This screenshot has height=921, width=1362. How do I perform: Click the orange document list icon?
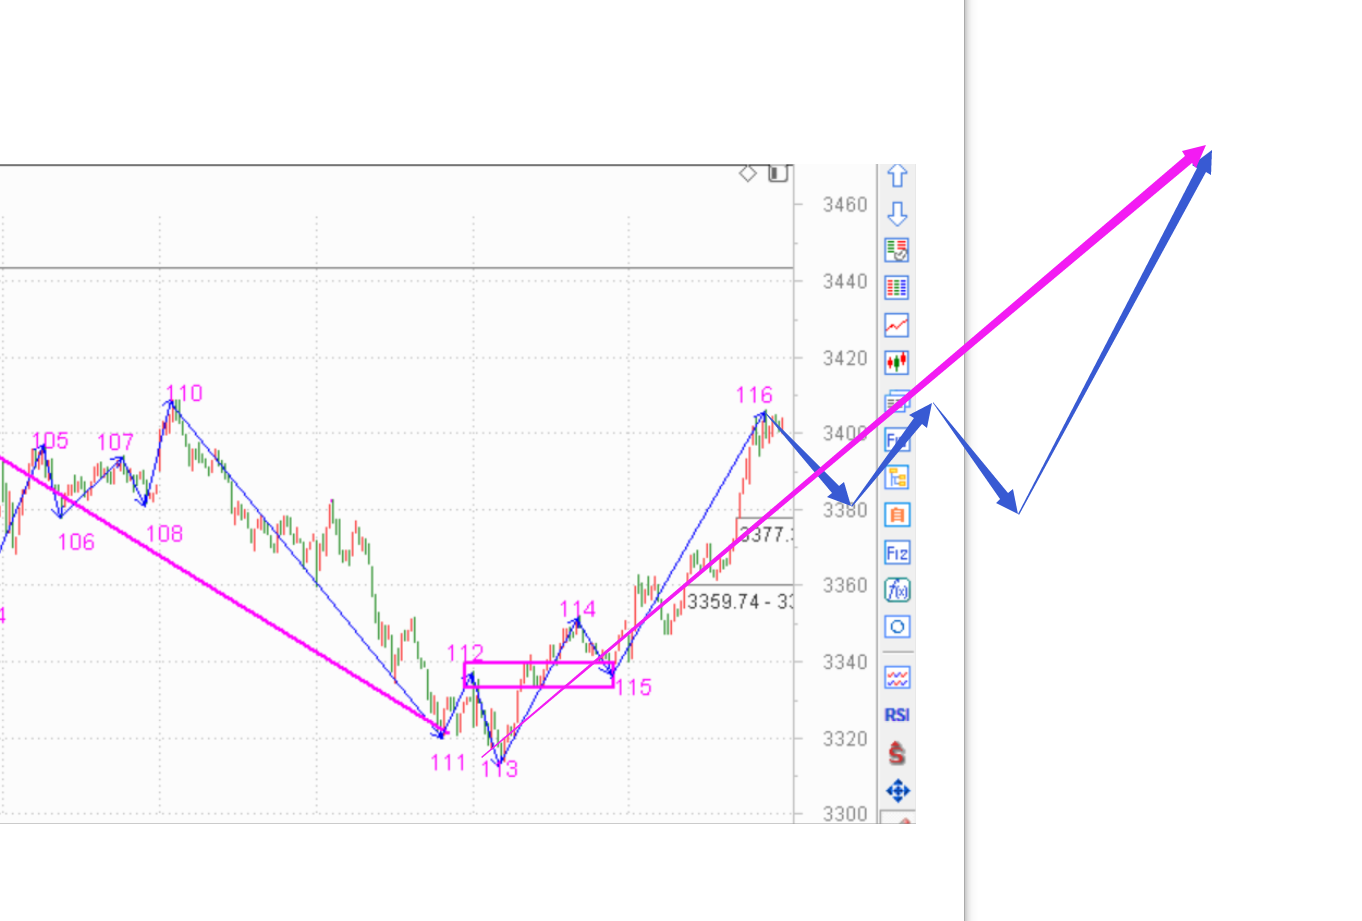(x=897, y=515)
